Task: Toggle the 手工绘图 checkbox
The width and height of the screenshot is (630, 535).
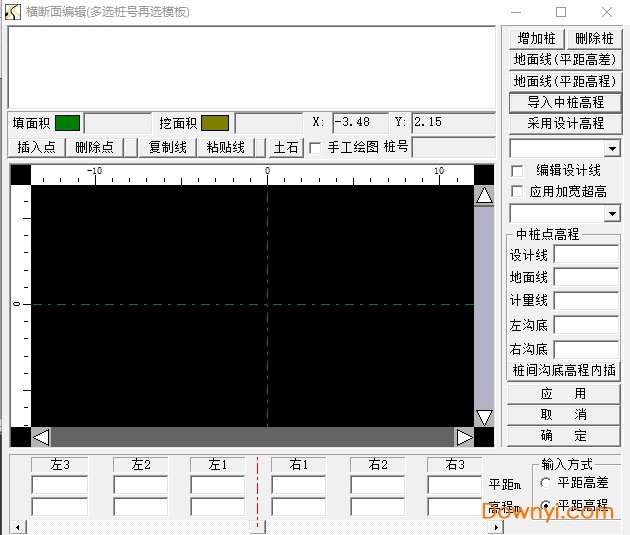Action: (x=315, y=148)
